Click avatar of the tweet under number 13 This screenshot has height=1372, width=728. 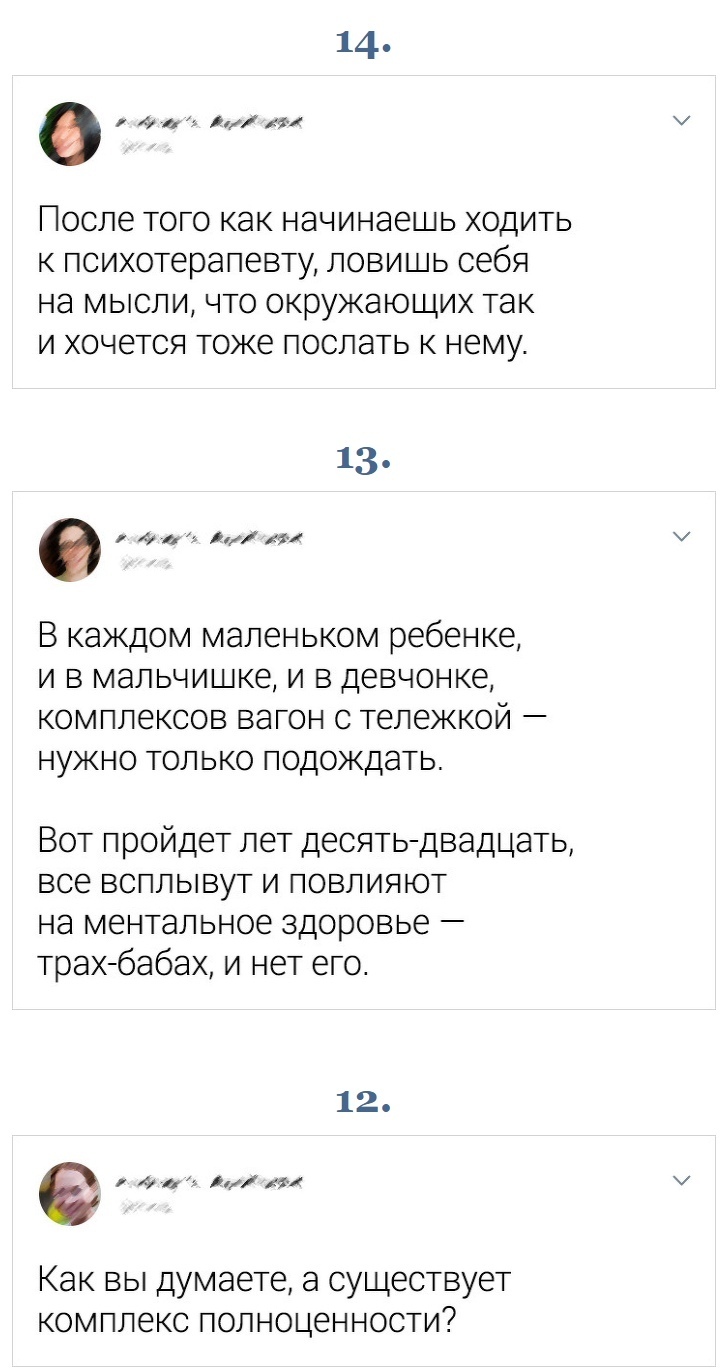coord(70,550)
